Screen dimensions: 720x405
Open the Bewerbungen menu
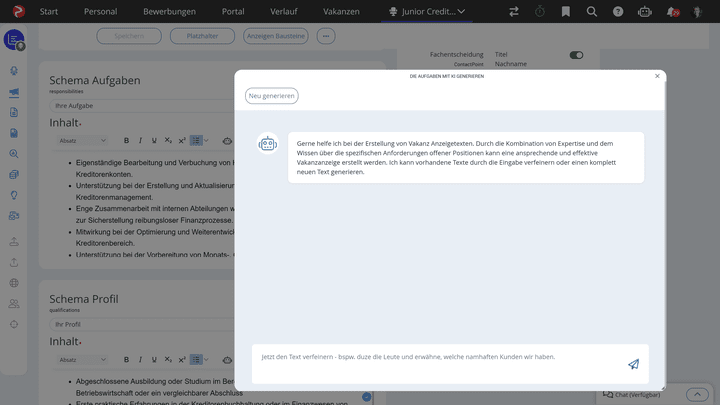(x=169, y=12)
